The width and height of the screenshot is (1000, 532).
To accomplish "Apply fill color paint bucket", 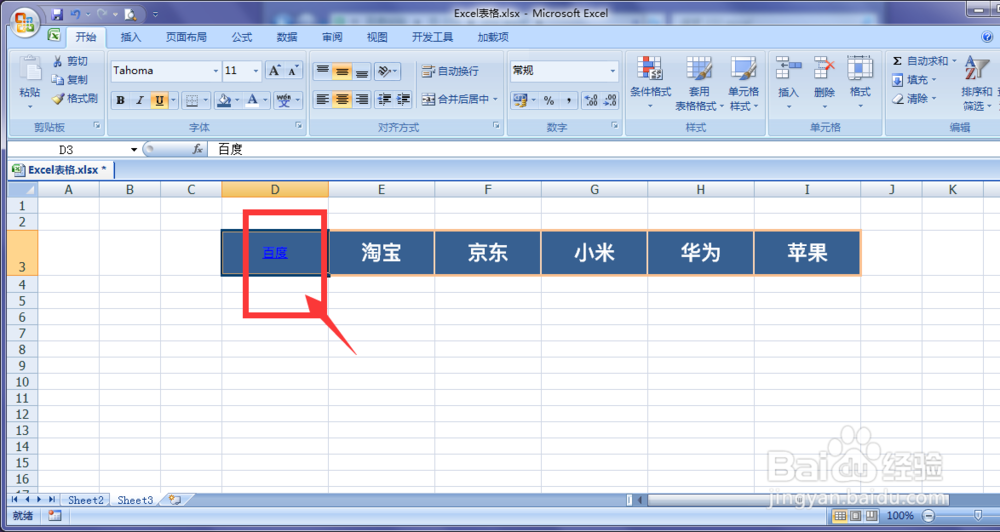I will click(x=223, y=100).
